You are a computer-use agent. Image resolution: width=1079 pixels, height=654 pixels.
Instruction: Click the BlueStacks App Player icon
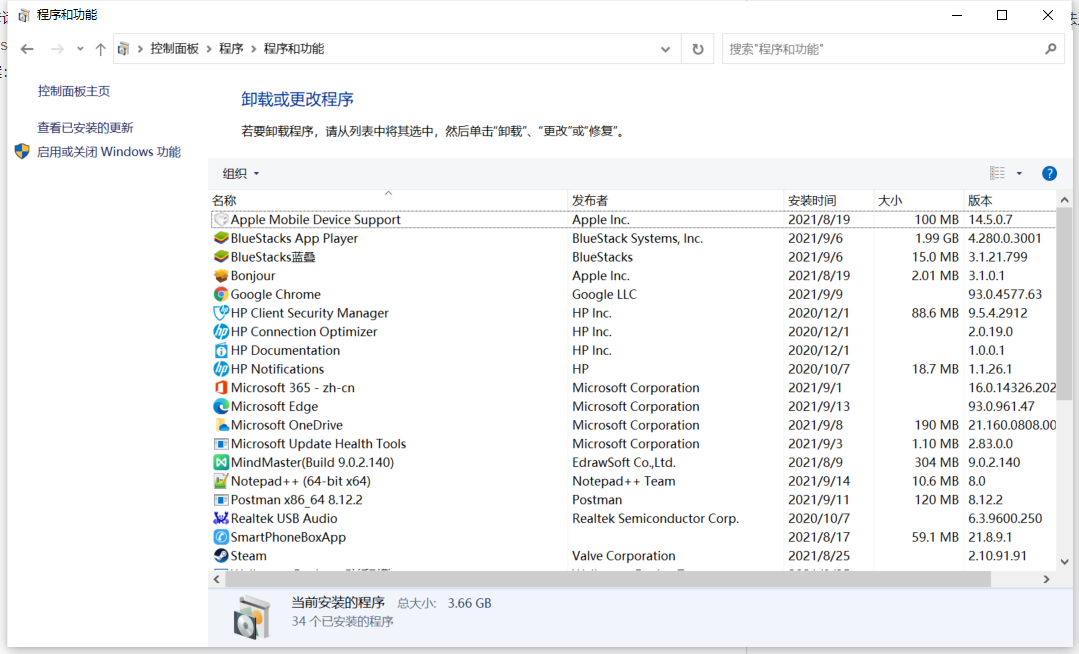point(221,238)
